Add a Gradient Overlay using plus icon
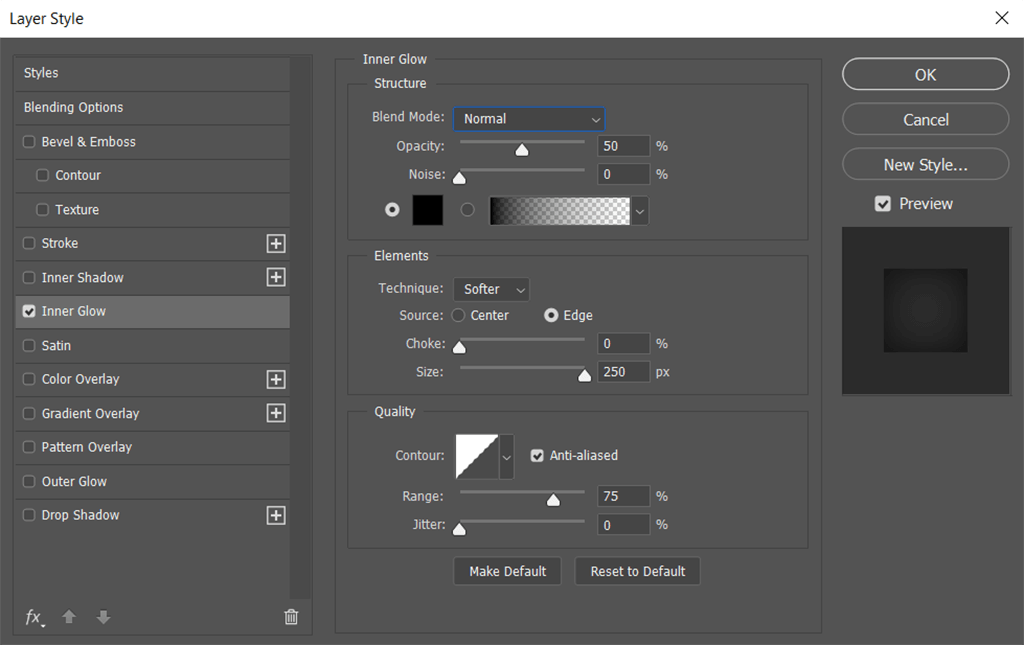This screenshot has height=645, width=1024. click(276, 413)
